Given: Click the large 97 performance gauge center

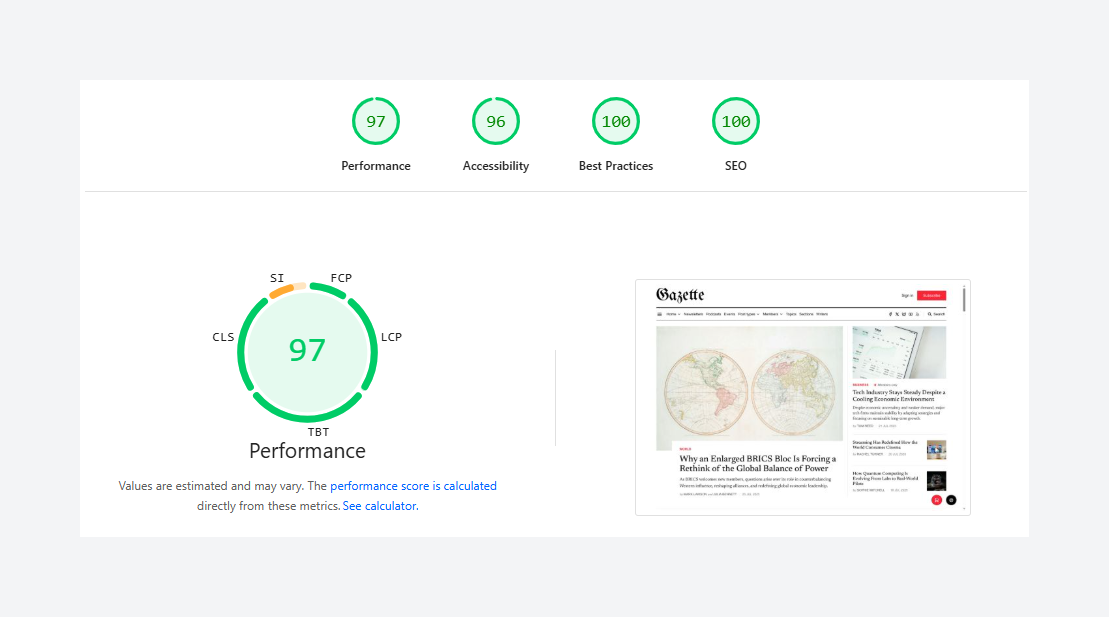Looking at the screenshot, I should pyautogui.click(x=307, y=350).
